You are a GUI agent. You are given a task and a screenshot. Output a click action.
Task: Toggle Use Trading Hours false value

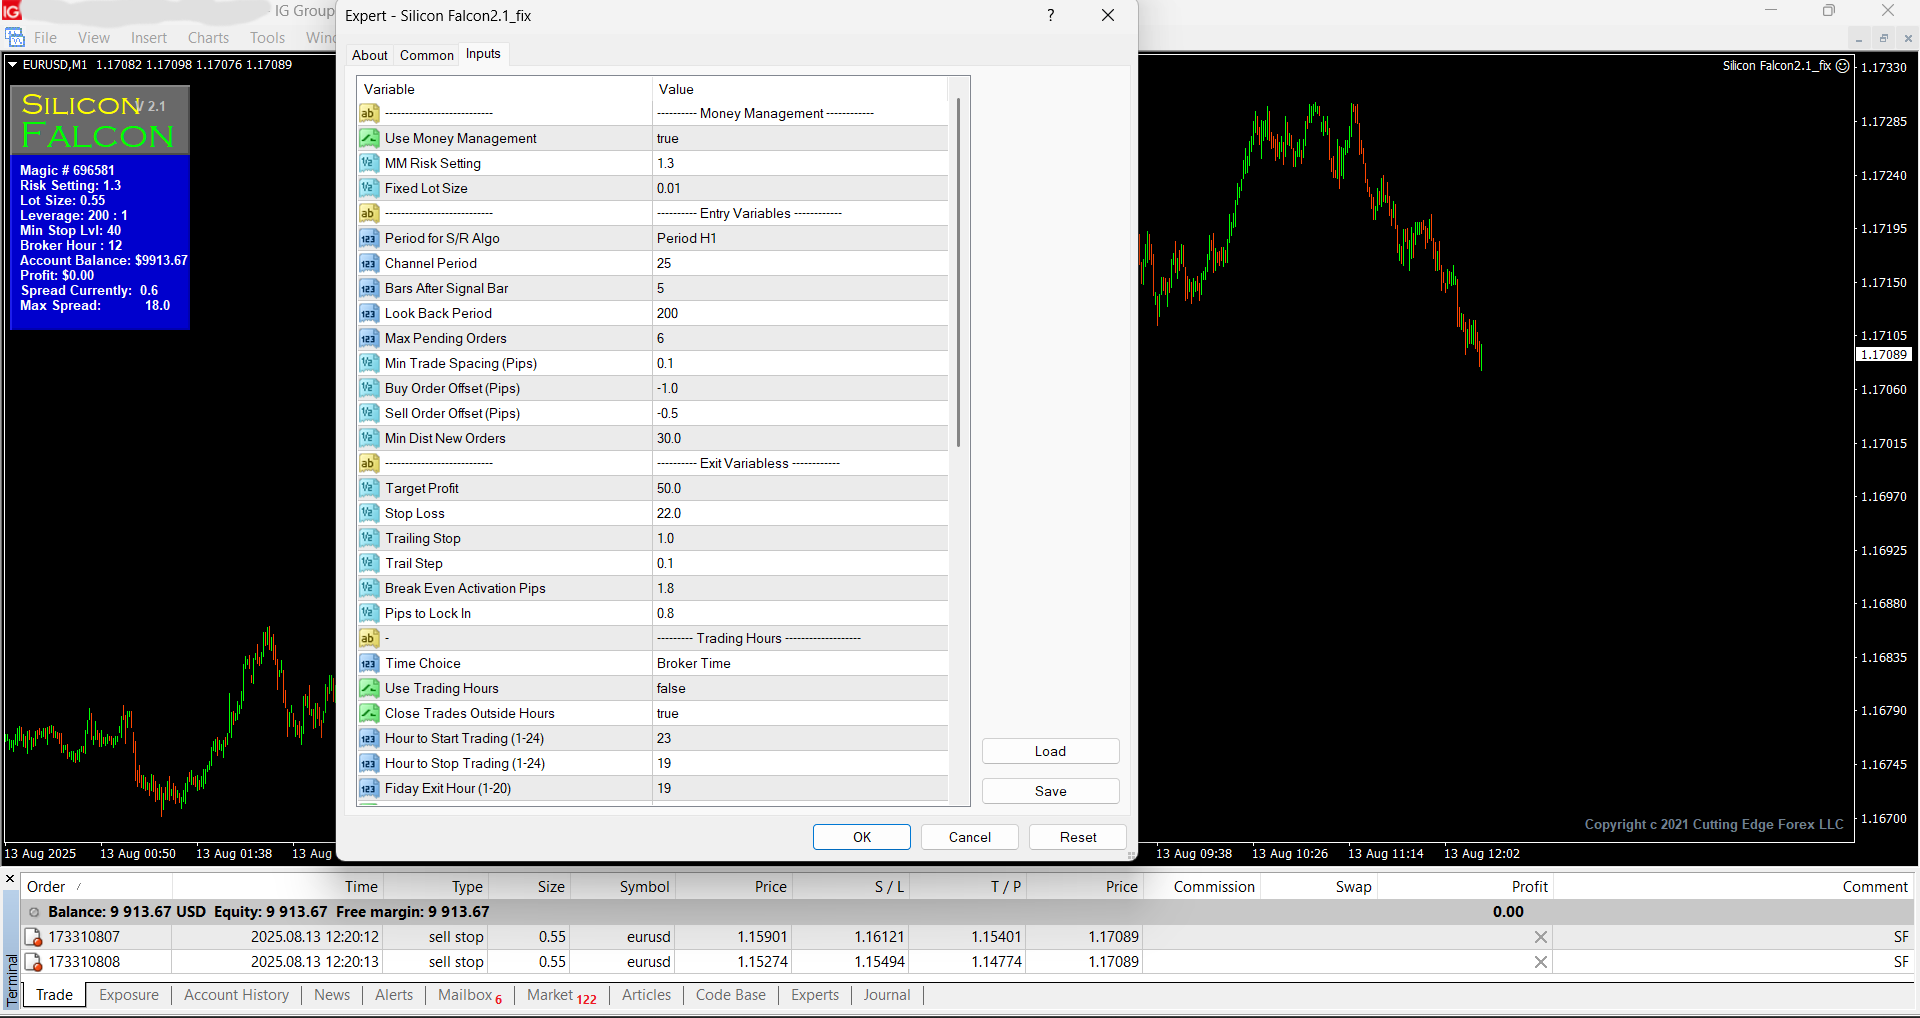pyautogui.click(x=800, y=688)
